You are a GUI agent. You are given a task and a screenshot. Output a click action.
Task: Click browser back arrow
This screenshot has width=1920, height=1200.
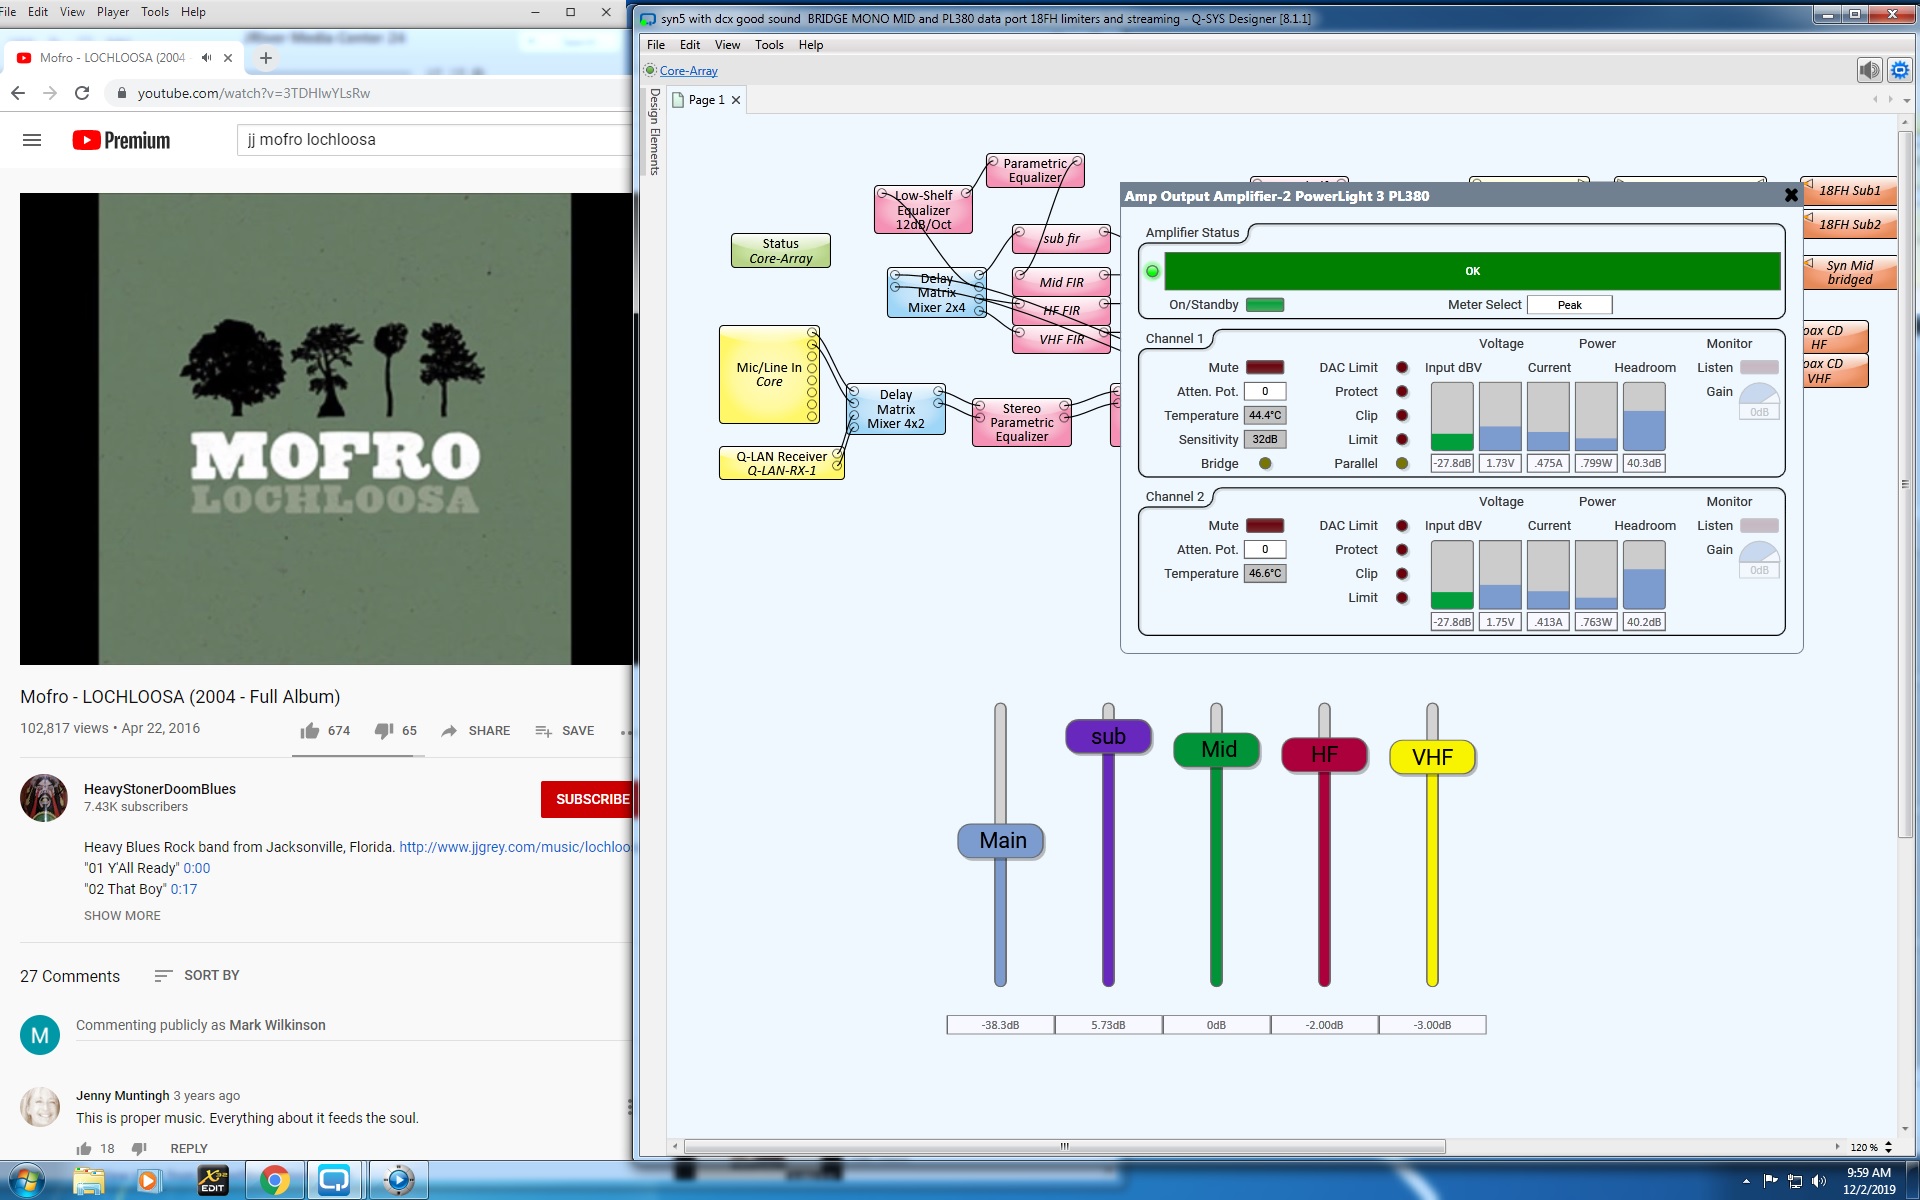18,93
